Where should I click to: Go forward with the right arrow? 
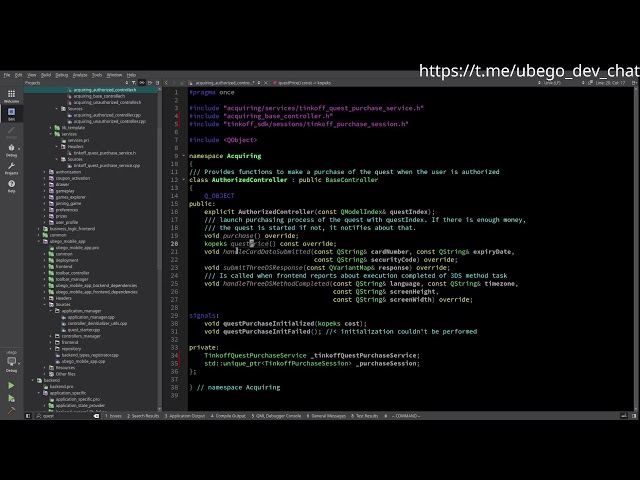[174, 82]
